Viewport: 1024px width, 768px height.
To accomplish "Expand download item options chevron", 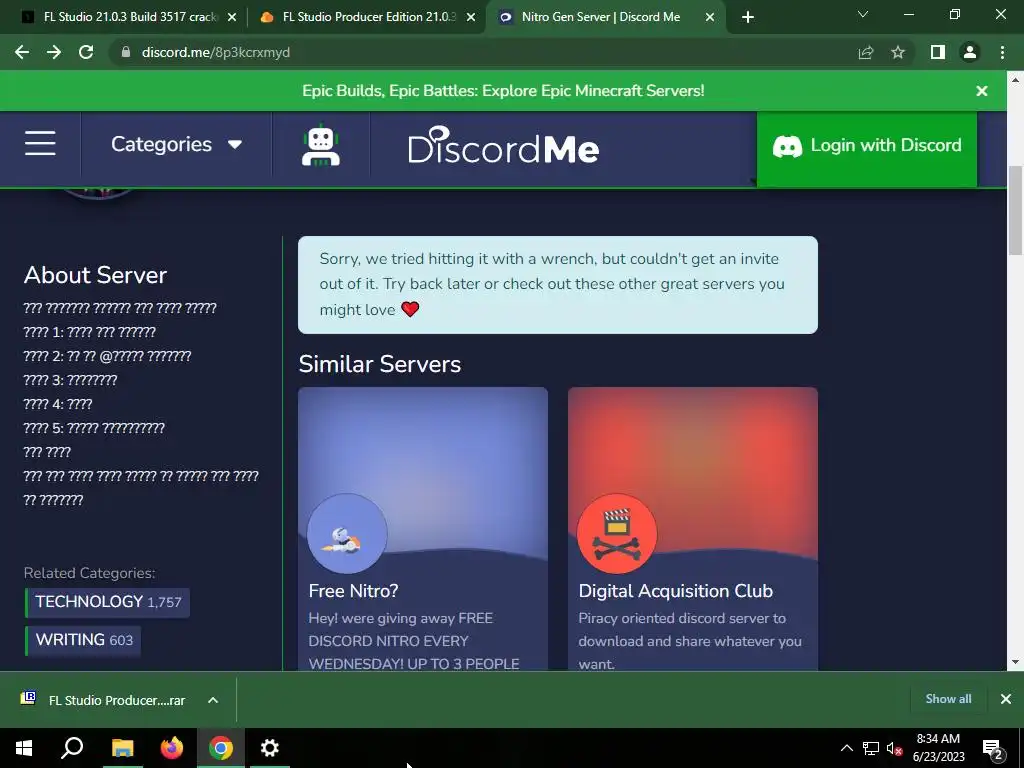I will pos(213,700).
